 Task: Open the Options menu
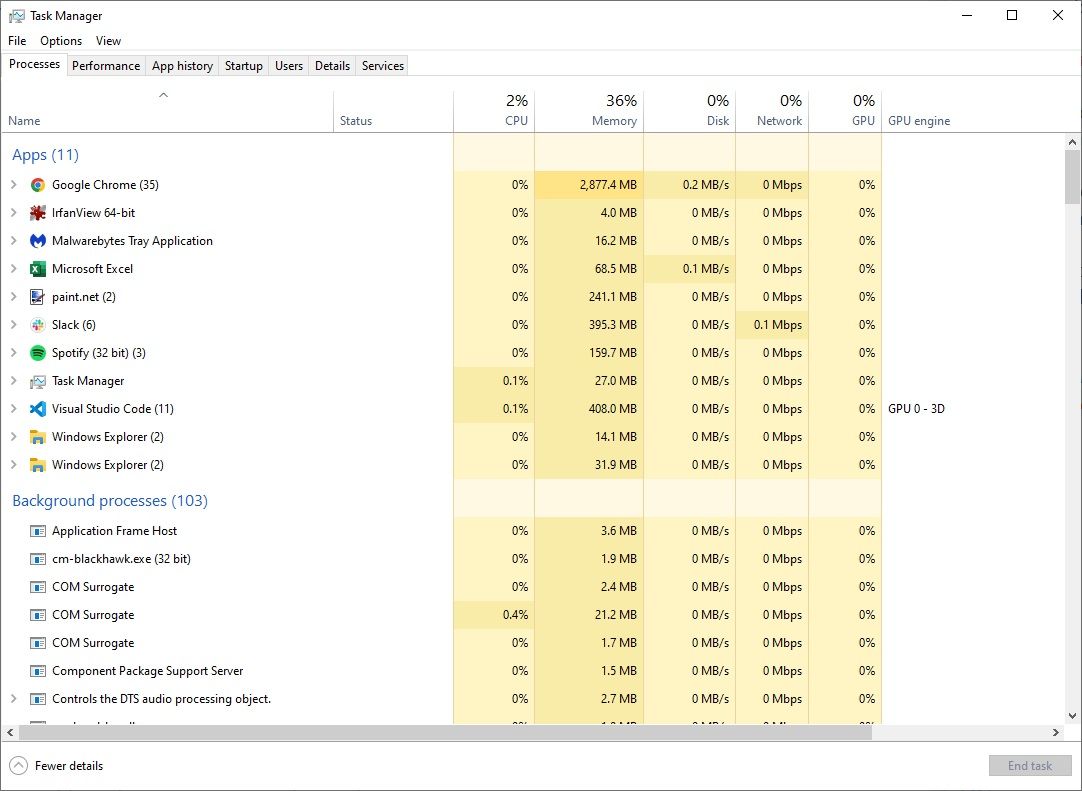[60, 41]
